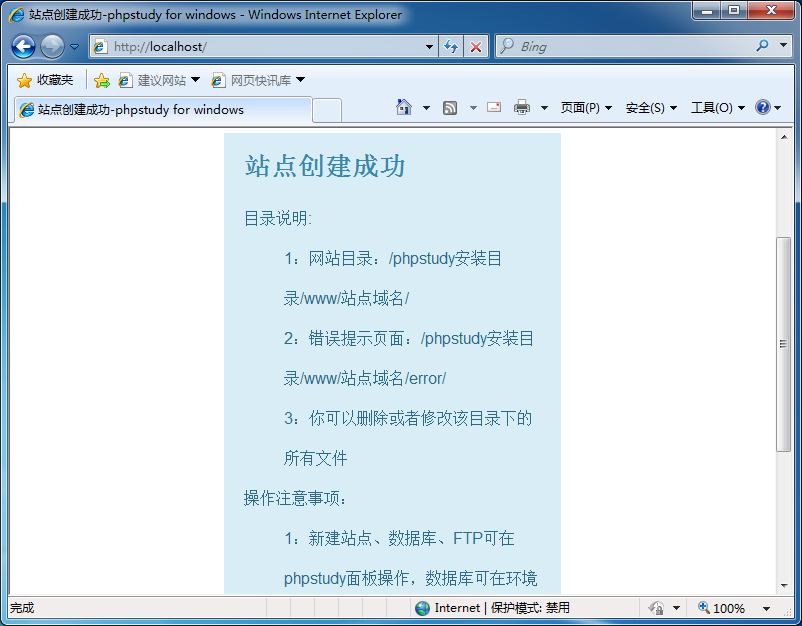Open the recent pages dropdown arrow

[x=75, y=47]
